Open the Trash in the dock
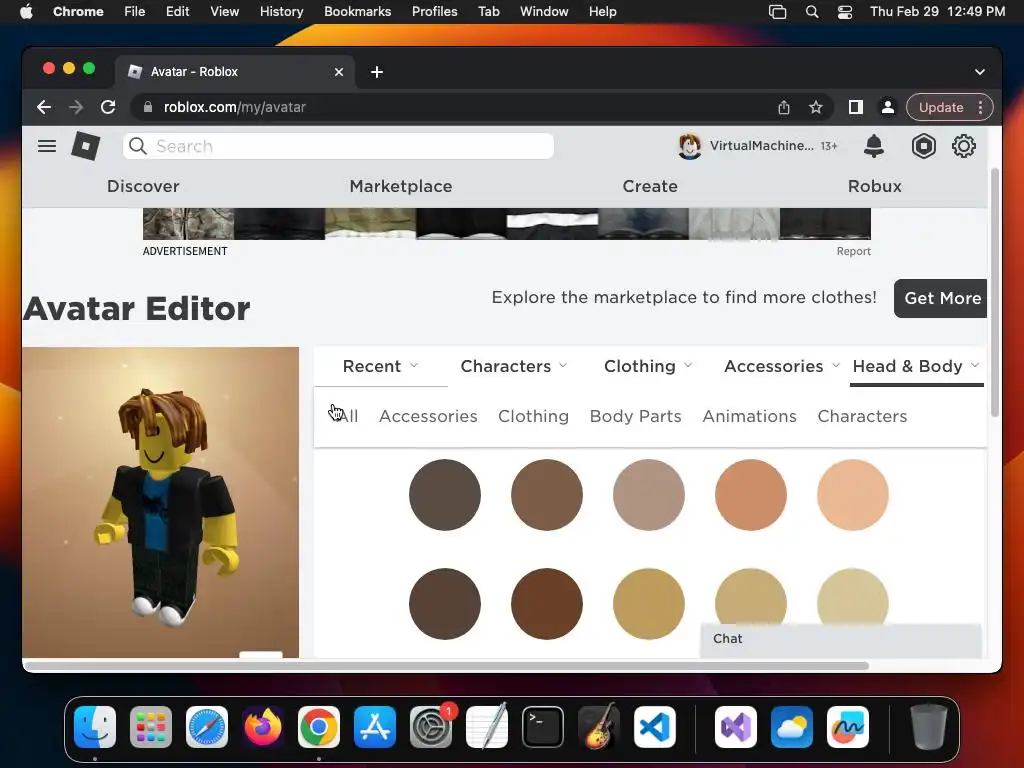Viewport: 1024px width, 768px height. 929,727
